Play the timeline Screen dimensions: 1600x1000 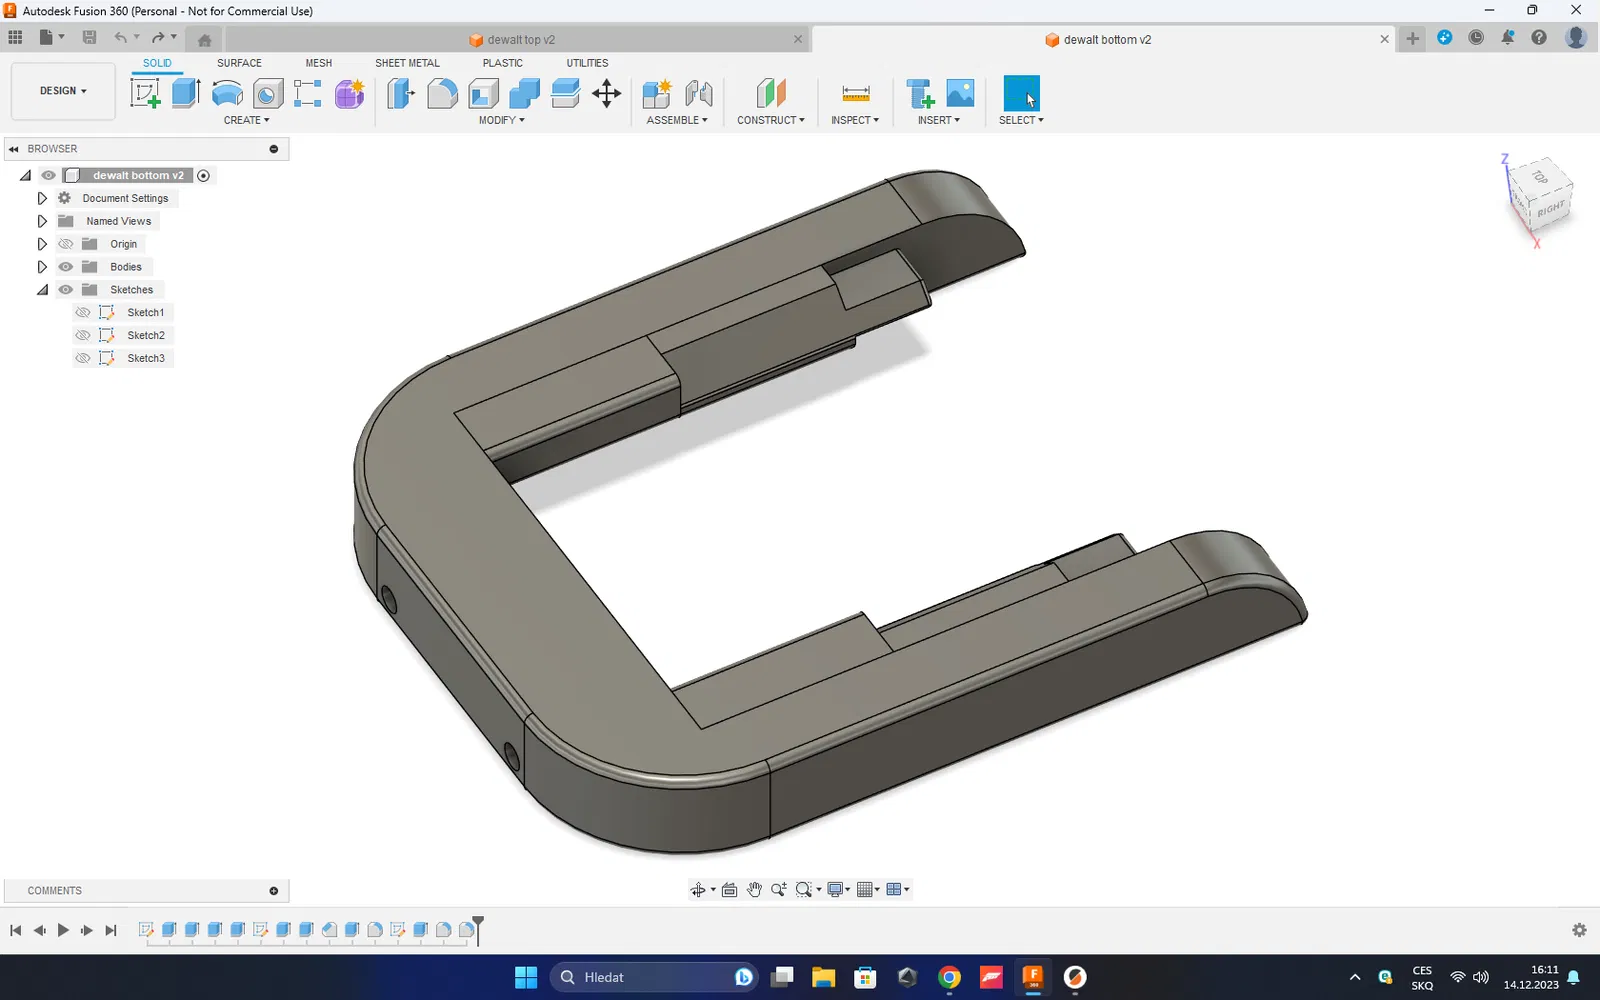pyautogui.click(x=63, y=930)
